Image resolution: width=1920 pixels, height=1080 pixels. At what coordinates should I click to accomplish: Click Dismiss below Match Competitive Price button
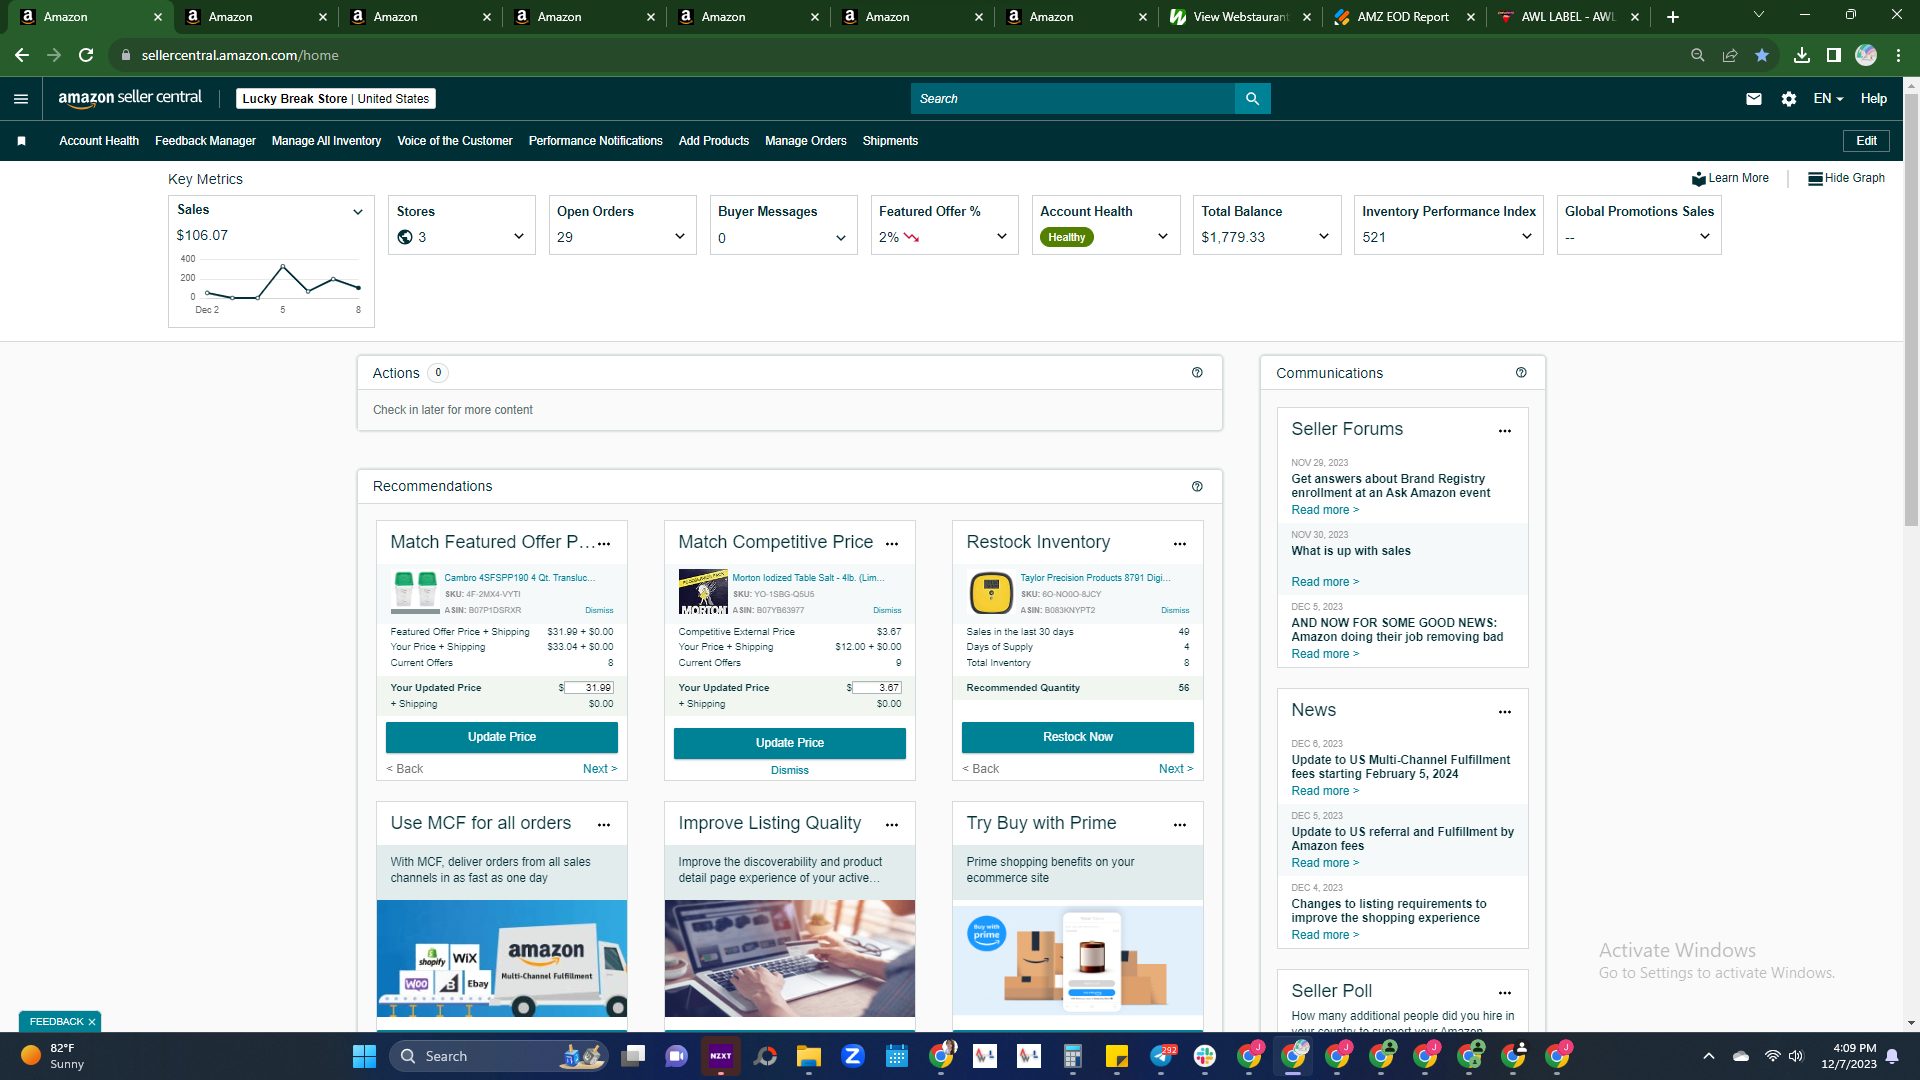pos(790,771)
